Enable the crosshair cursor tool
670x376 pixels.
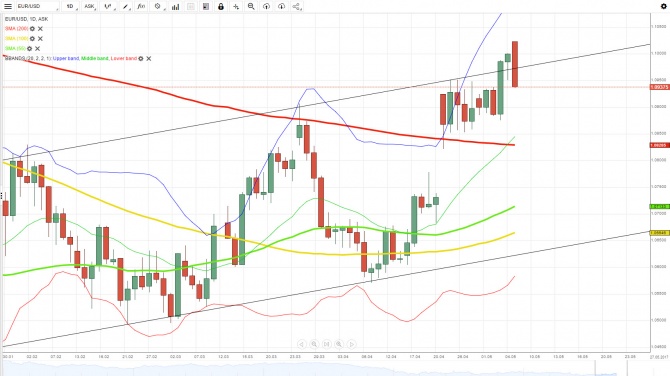pyautogui.click(x=236, y=6)
